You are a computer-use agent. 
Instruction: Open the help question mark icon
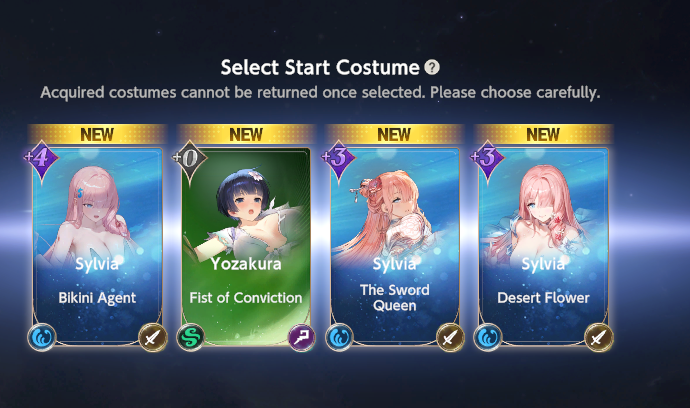coord(432,67)
